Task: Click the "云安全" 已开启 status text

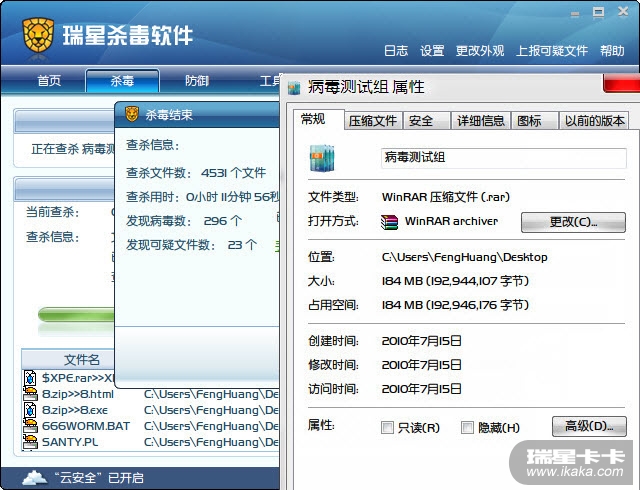Action: [x=99, y=477]
